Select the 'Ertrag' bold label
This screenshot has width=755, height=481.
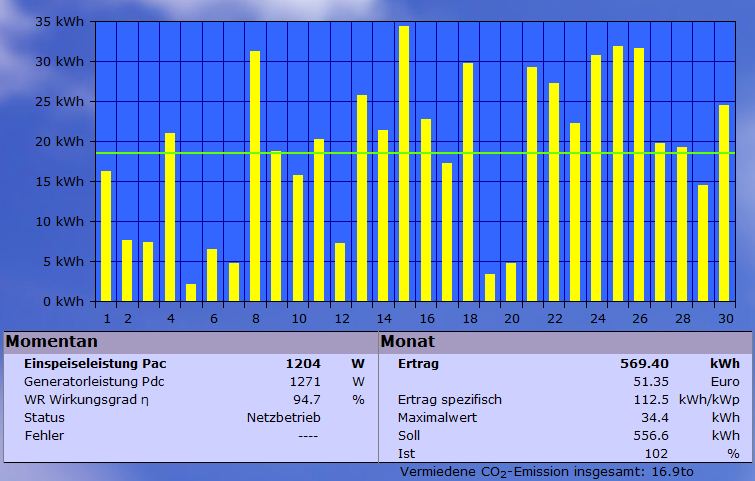(418, 364)
